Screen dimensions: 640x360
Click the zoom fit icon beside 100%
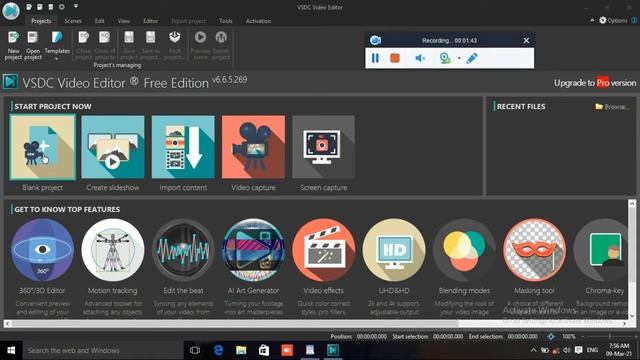tap(551, 336)
